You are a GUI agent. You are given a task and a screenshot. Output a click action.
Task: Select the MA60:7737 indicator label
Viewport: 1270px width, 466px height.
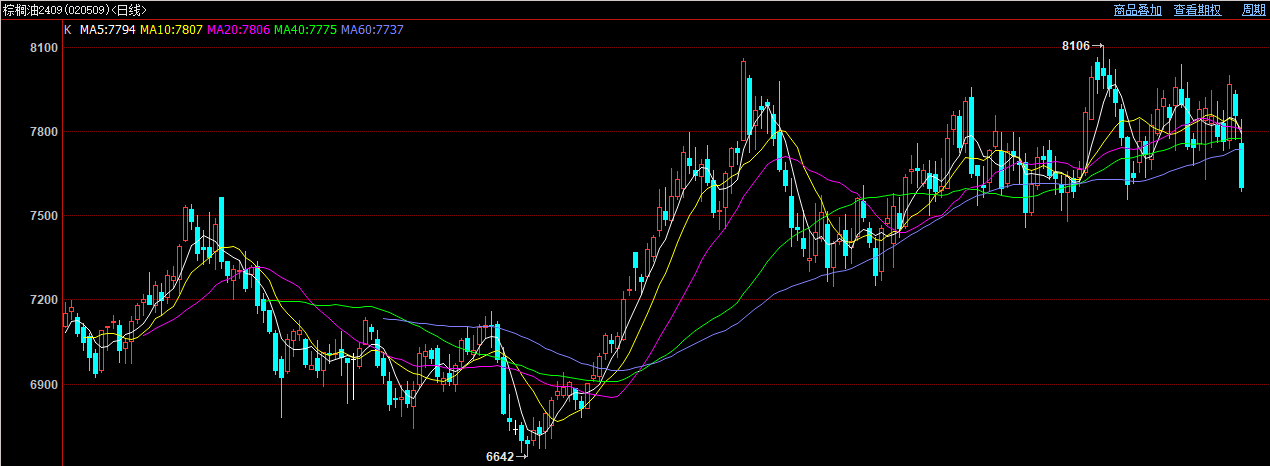(x=372, y=30)
